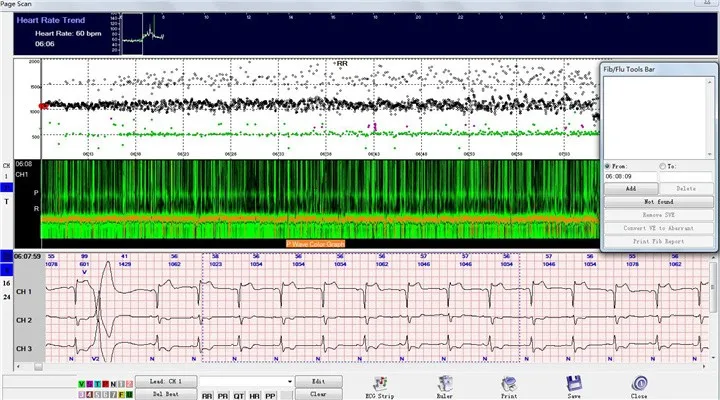Open the ECG Strip tool
This screenshot has height=400, width=720.
379,385
